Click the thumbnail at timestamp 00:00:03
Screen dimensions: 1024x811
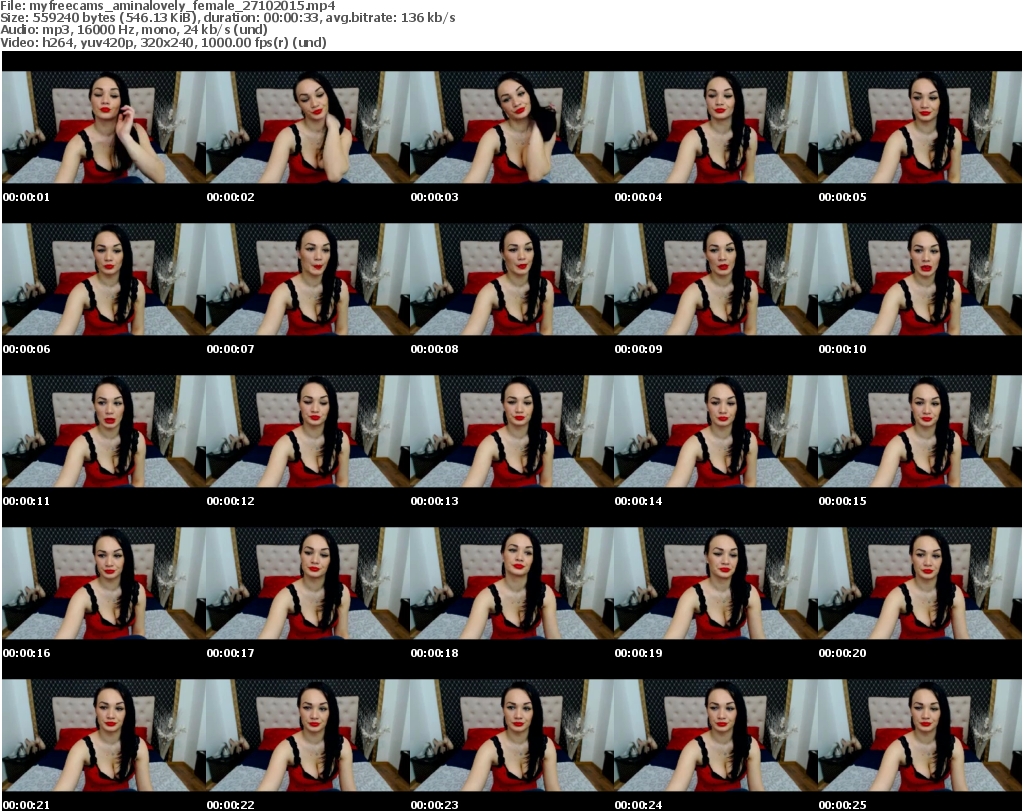[x=512, y=127]
